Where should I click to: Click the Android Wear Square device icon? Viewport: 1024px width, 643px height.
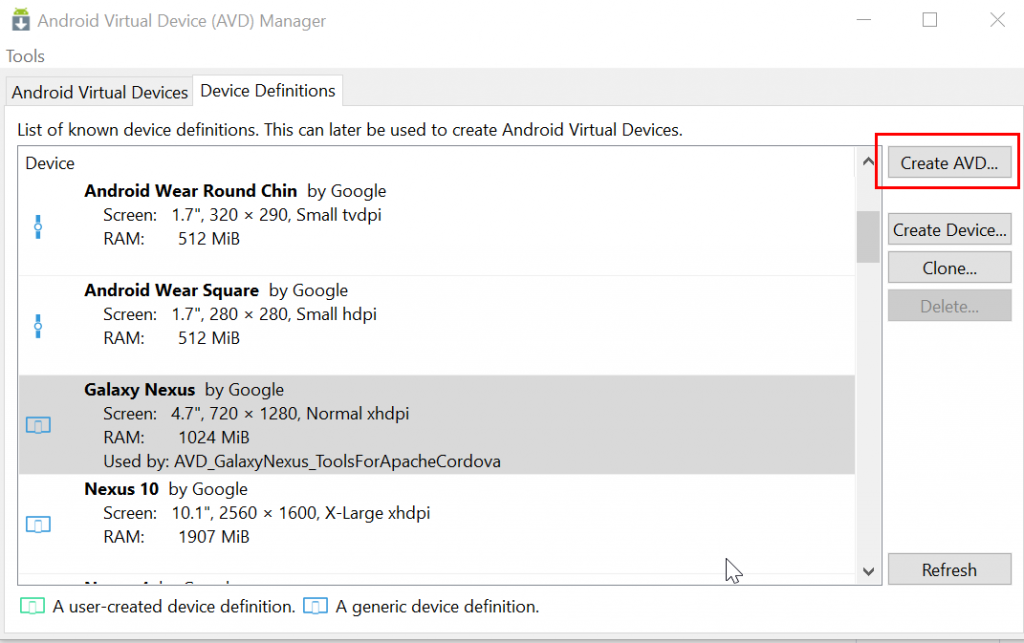pos(38,326)
